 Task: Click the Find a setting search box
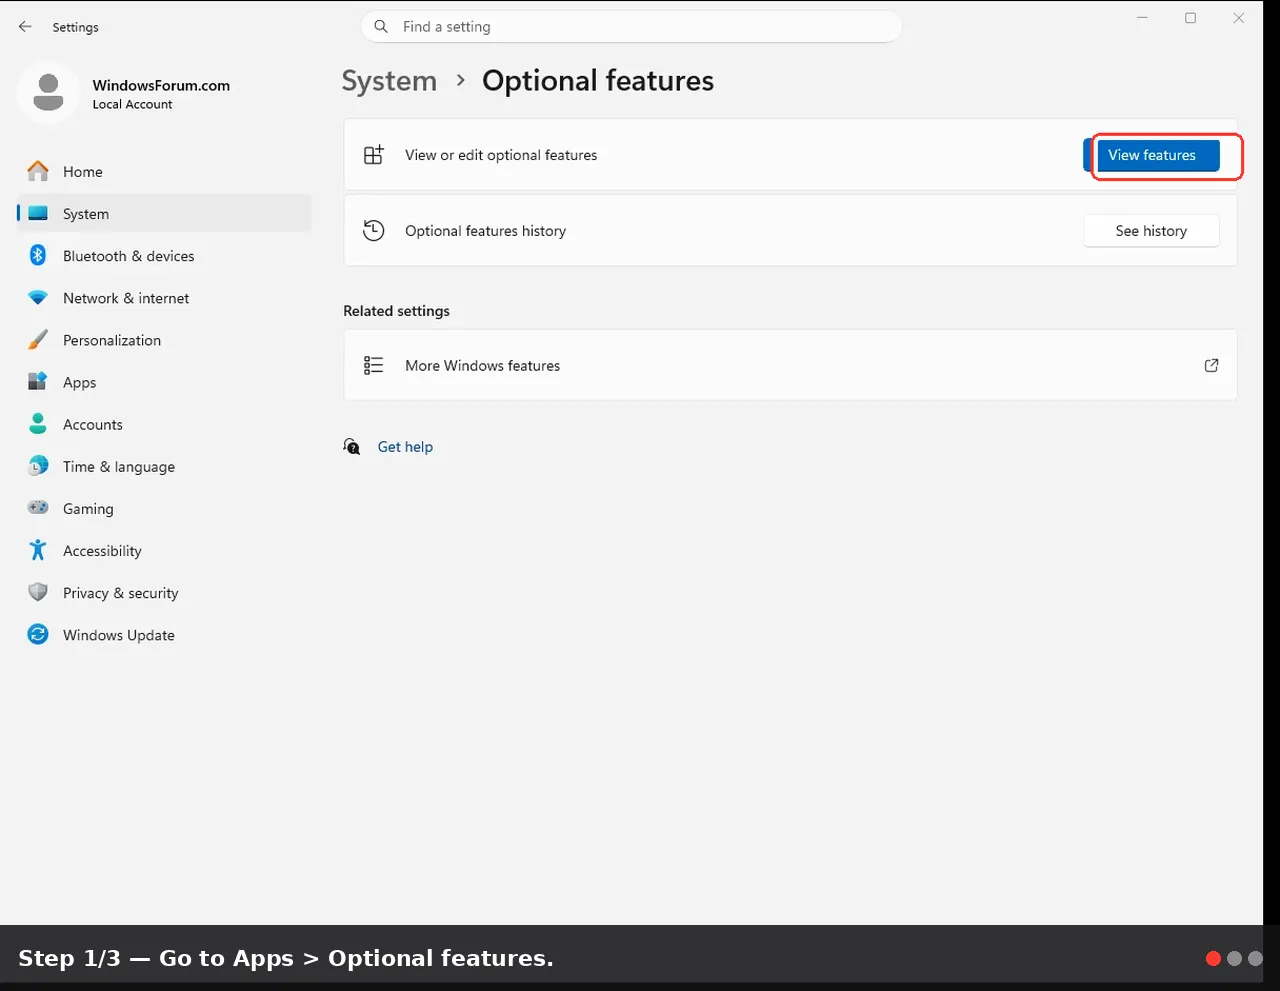(x=631, y=27)
